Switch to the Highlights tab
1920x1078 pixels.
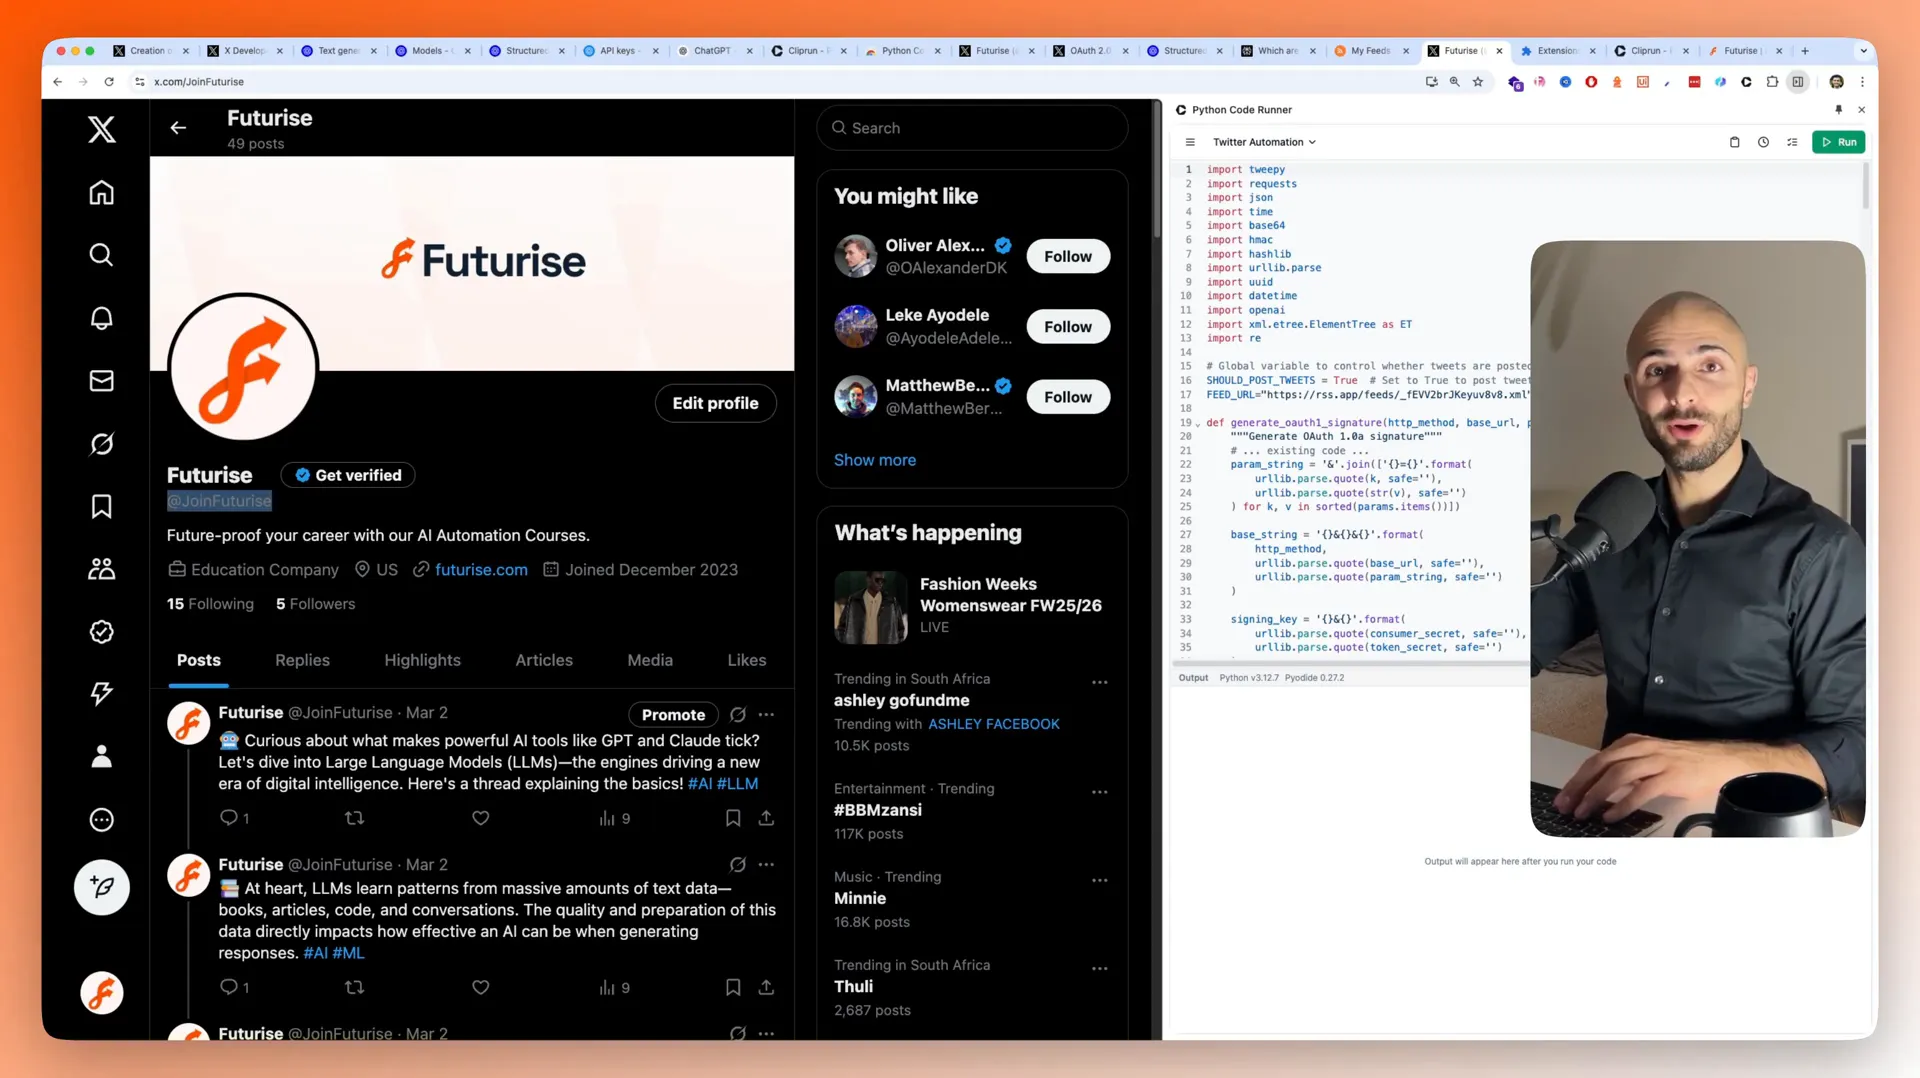[422, 660]
